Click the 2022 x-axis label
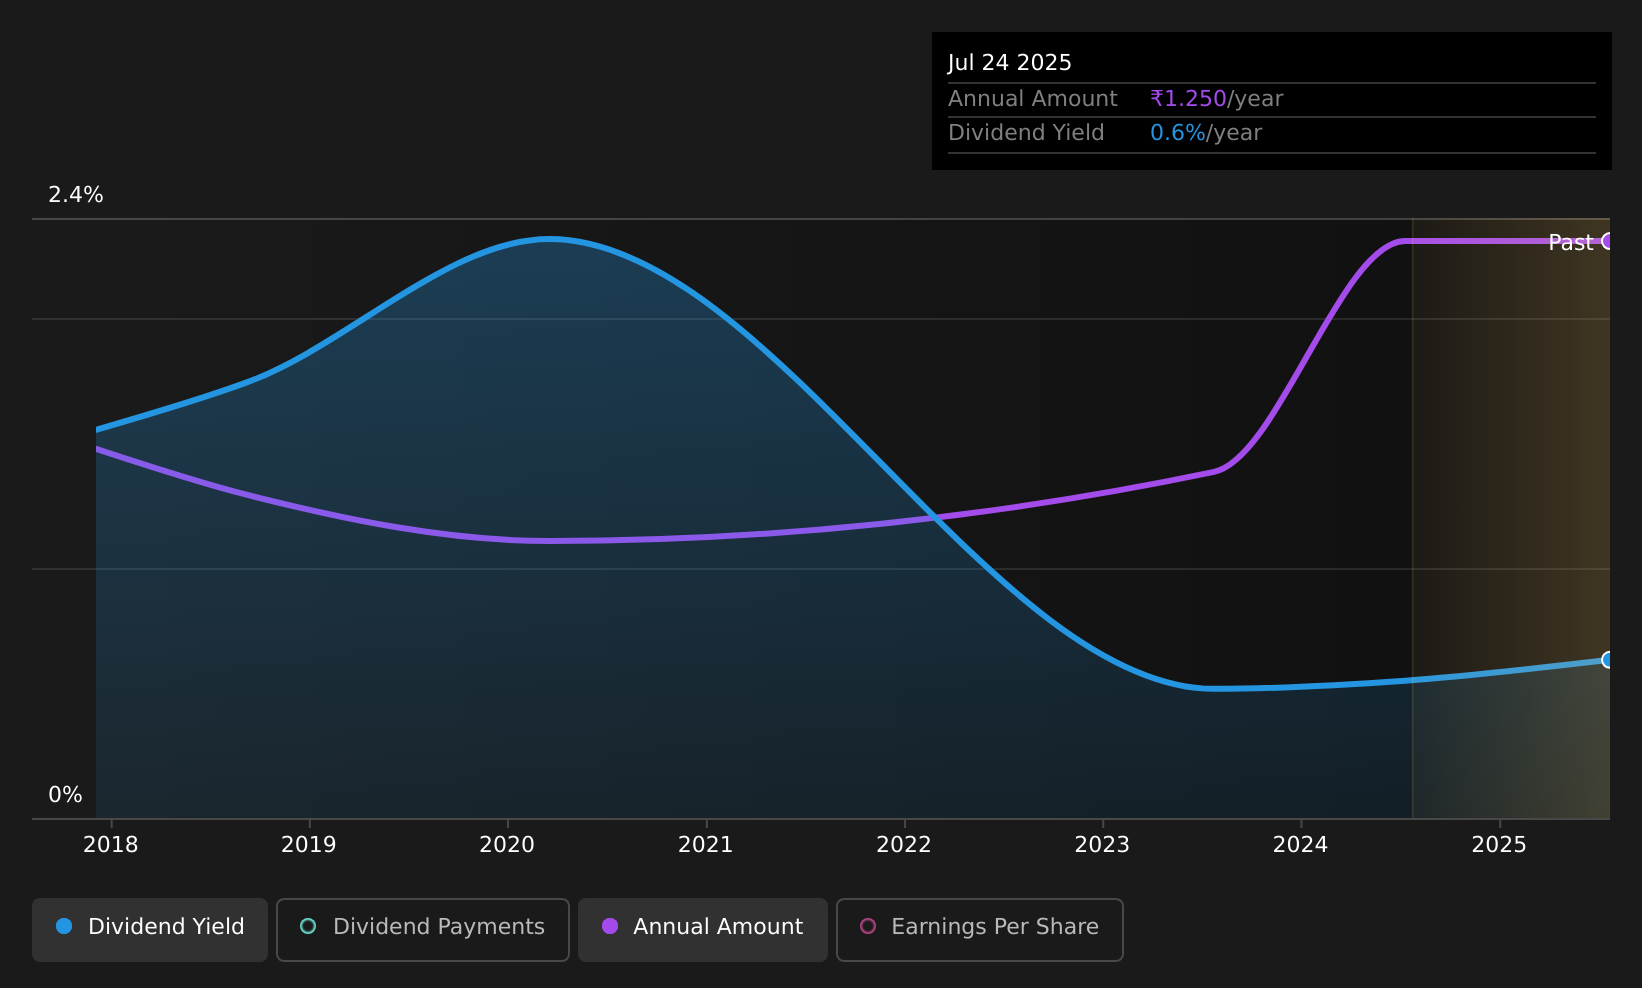The image size is (1642, 988). [904, 845]
